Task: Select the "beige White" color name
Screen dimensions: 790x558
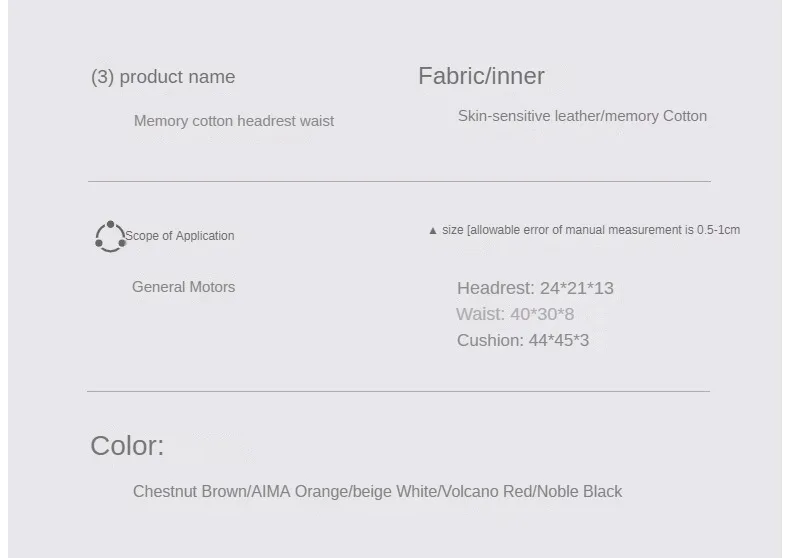Action: click(395, 492)
